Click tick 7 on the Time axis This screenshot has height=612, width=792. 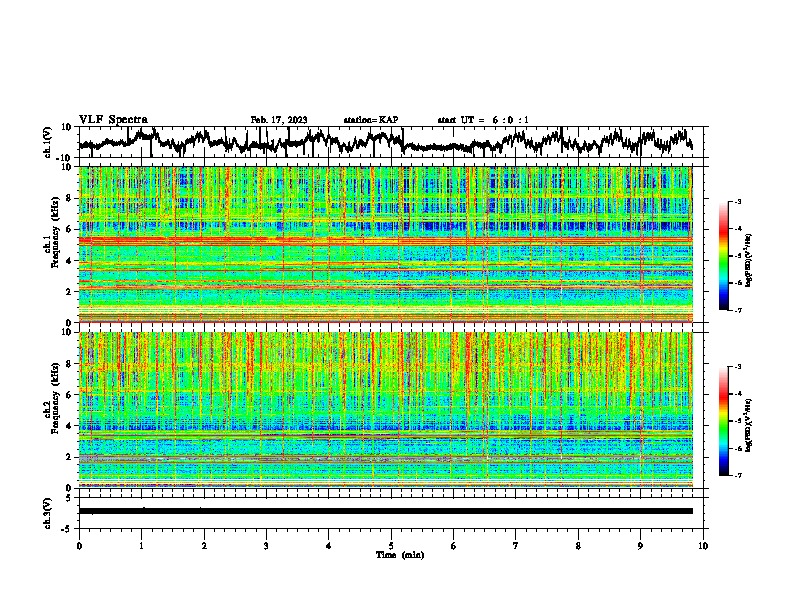point(516,546)
